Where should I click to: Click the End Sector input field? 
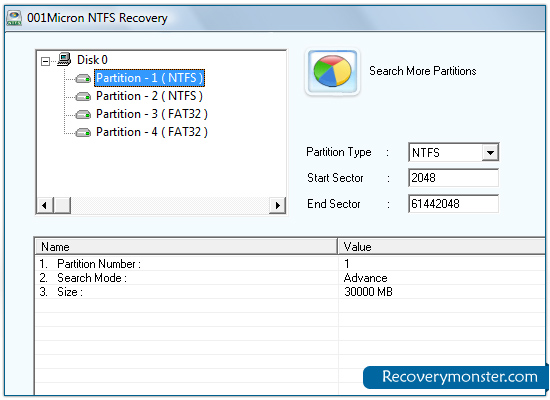coord(453,204)
